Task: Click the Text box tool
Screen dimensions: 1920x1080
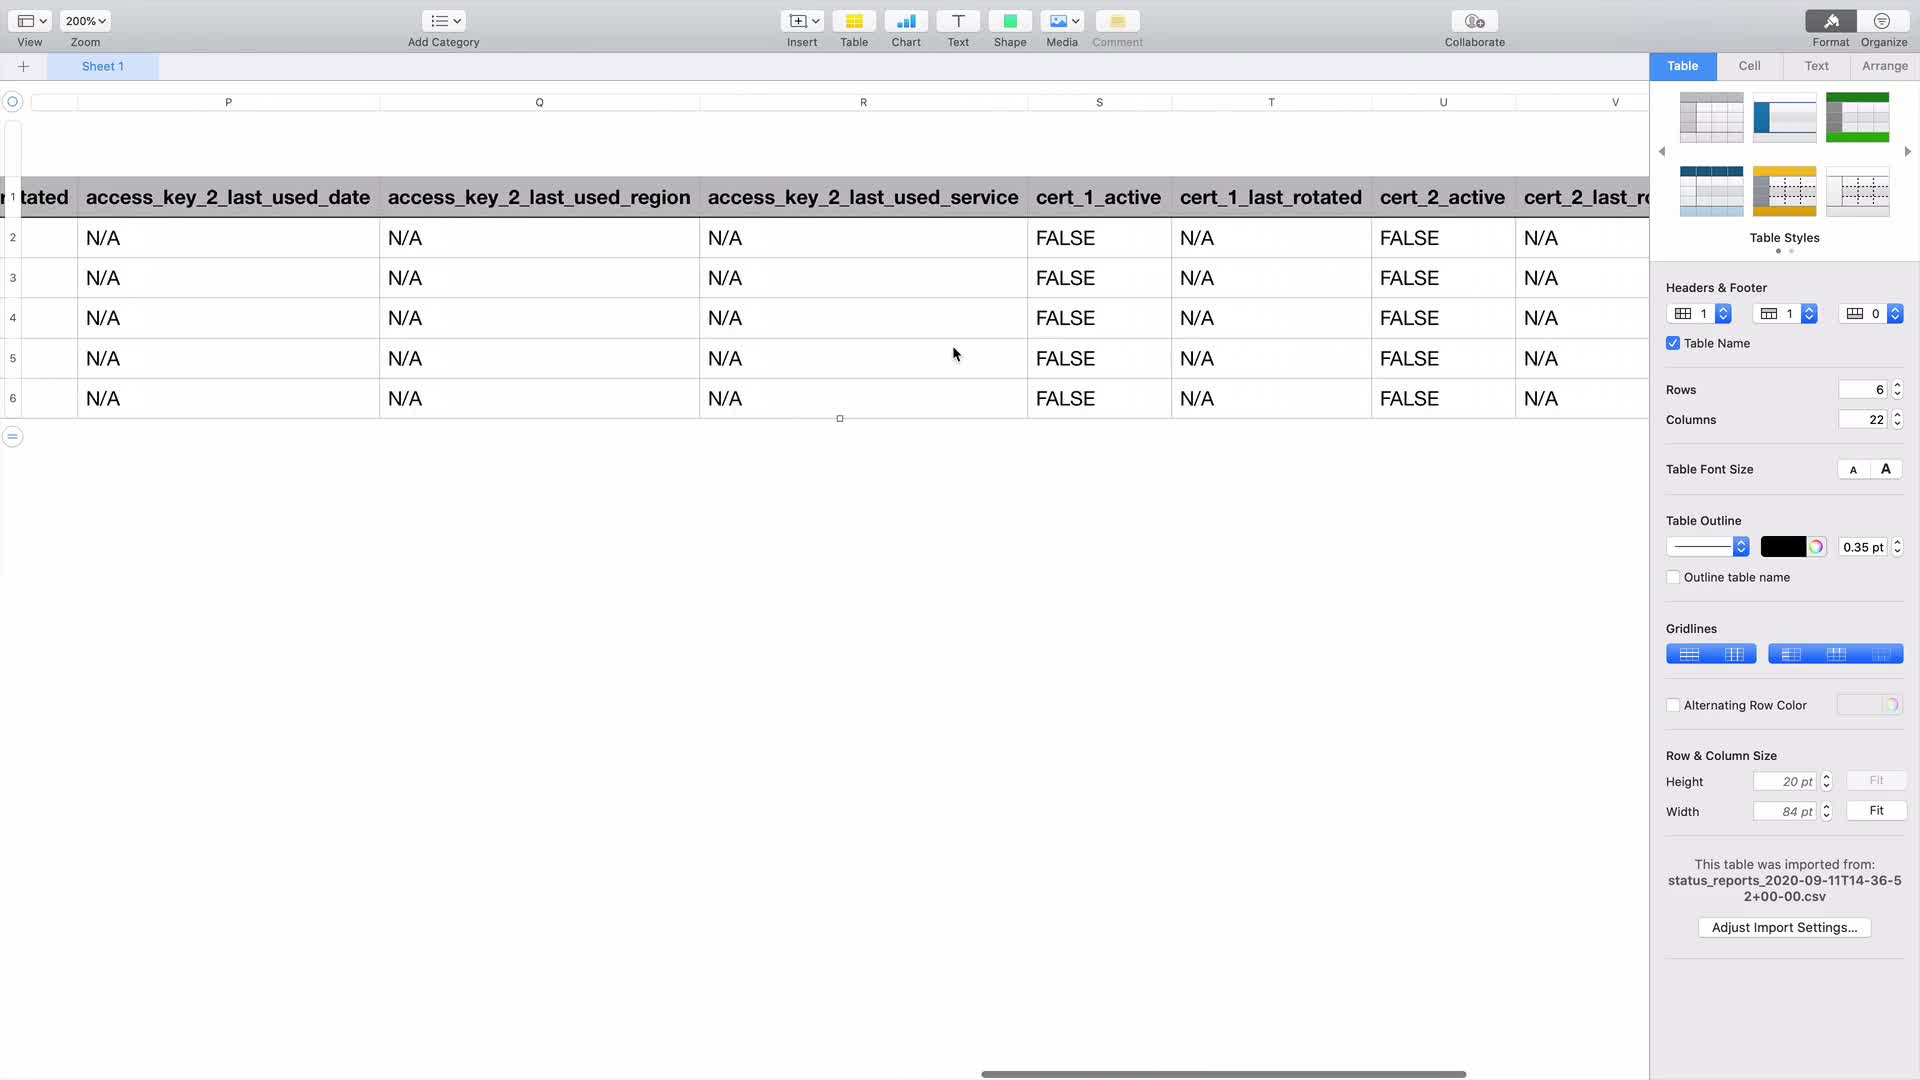Action: pyautogui.click(x=958, y=21)
